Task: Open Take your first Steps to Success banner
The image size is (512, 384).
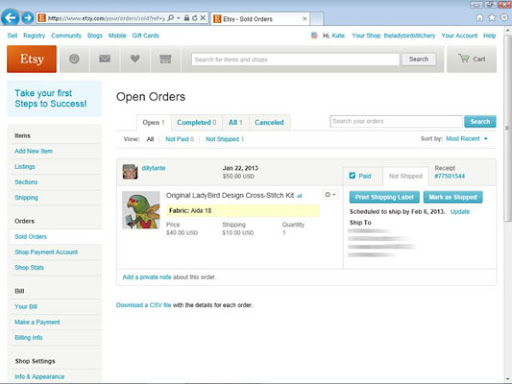Action: point(54,98)
